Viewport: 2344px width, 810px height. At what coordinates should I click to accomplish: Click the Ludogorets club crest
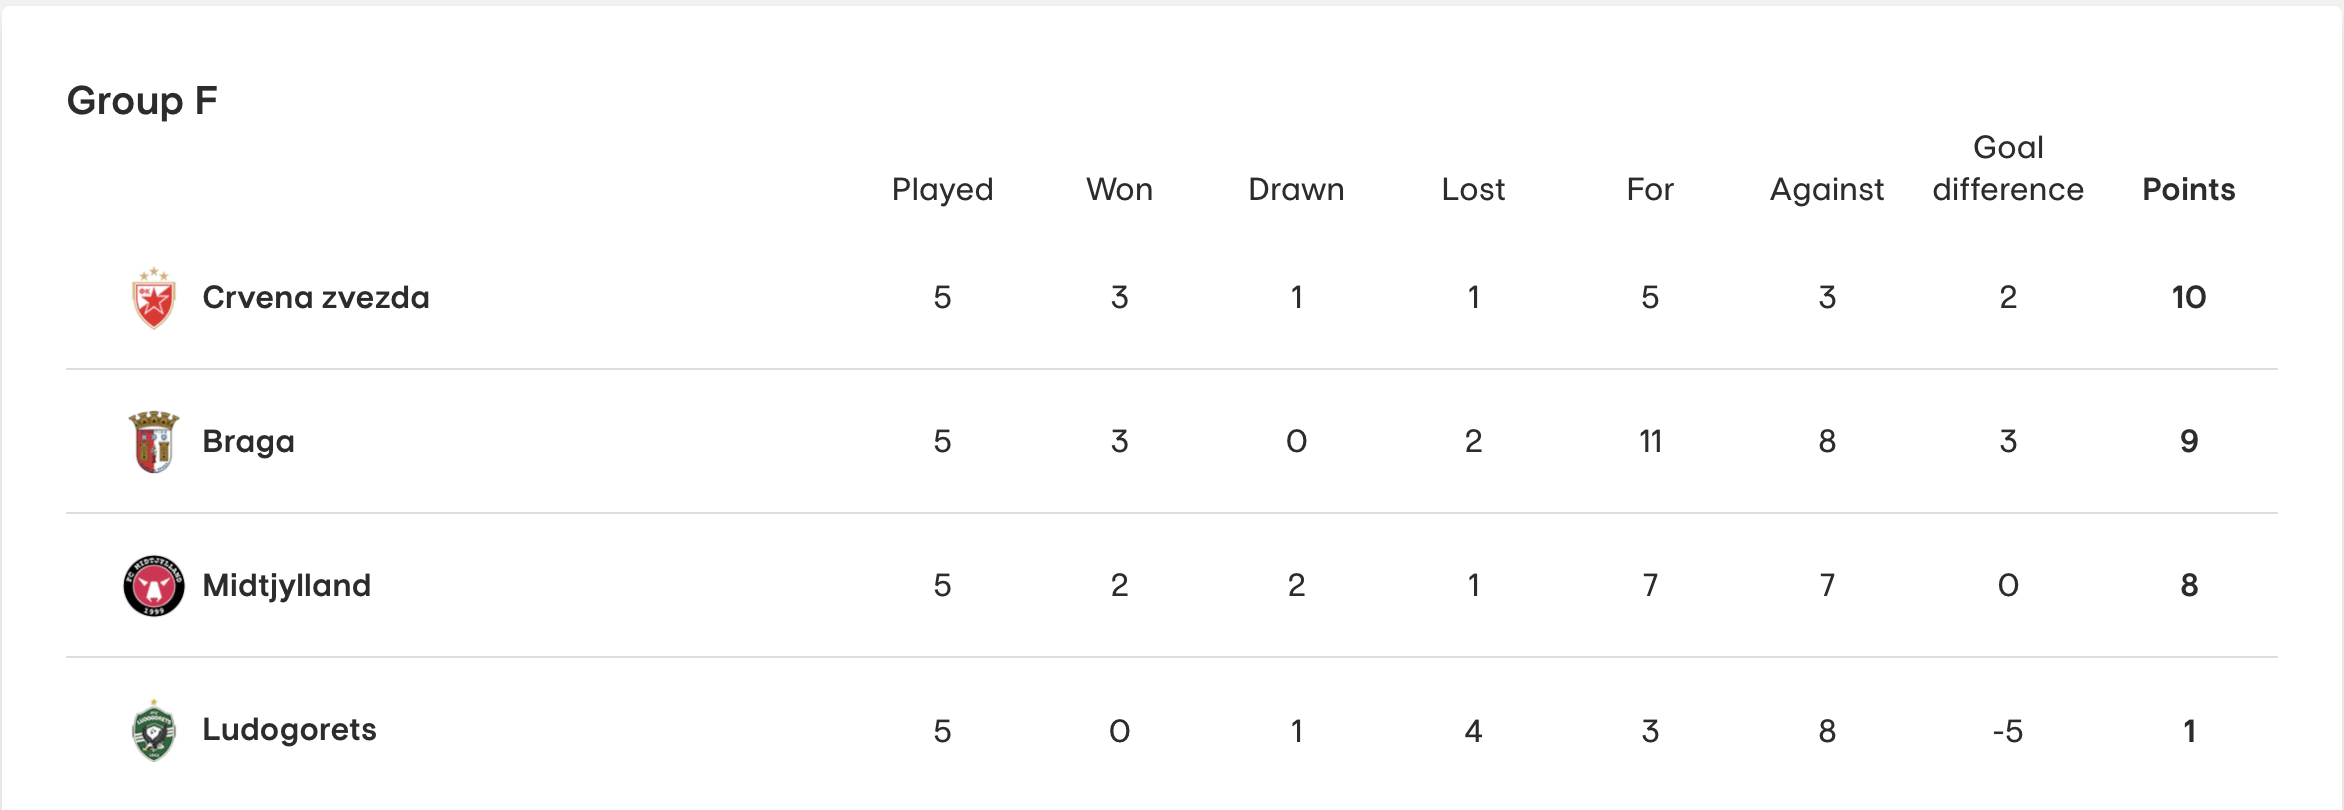[154, 730]
